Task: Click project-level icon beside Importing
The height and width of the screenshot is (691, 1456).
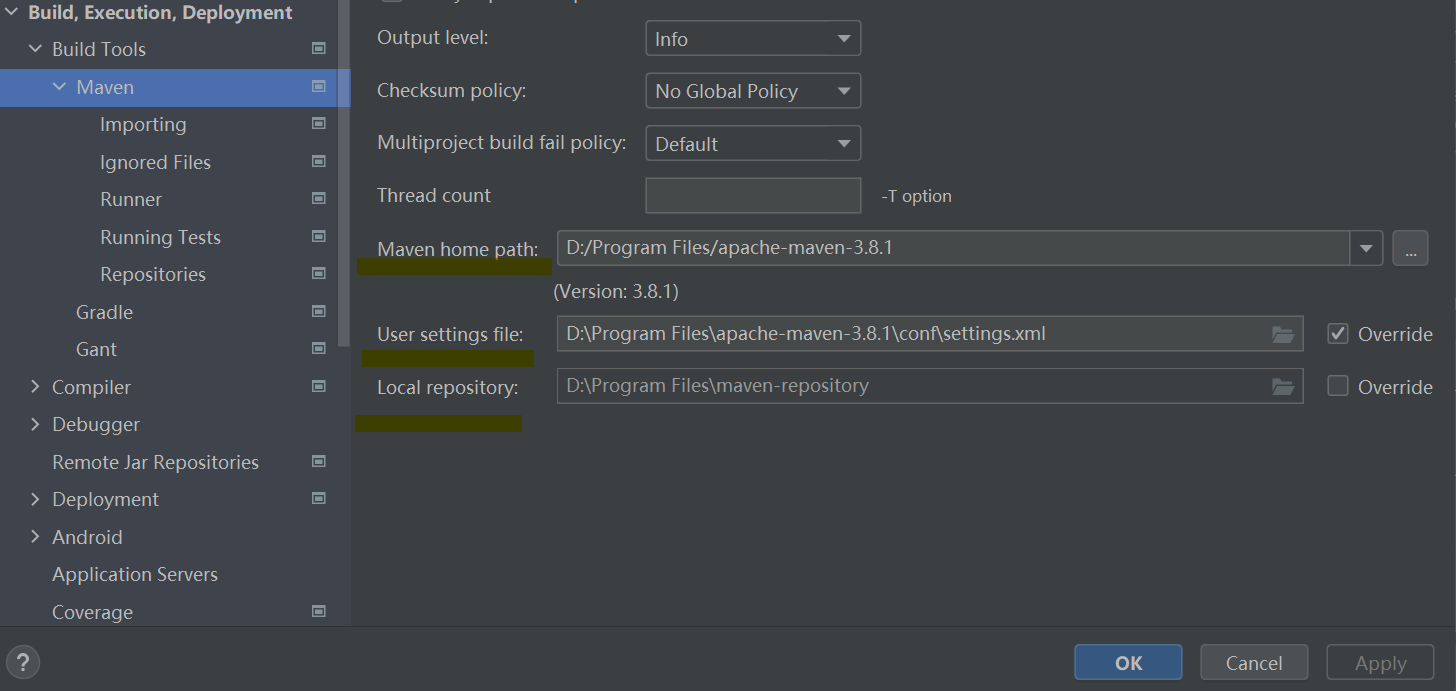Action: point(319,123)
